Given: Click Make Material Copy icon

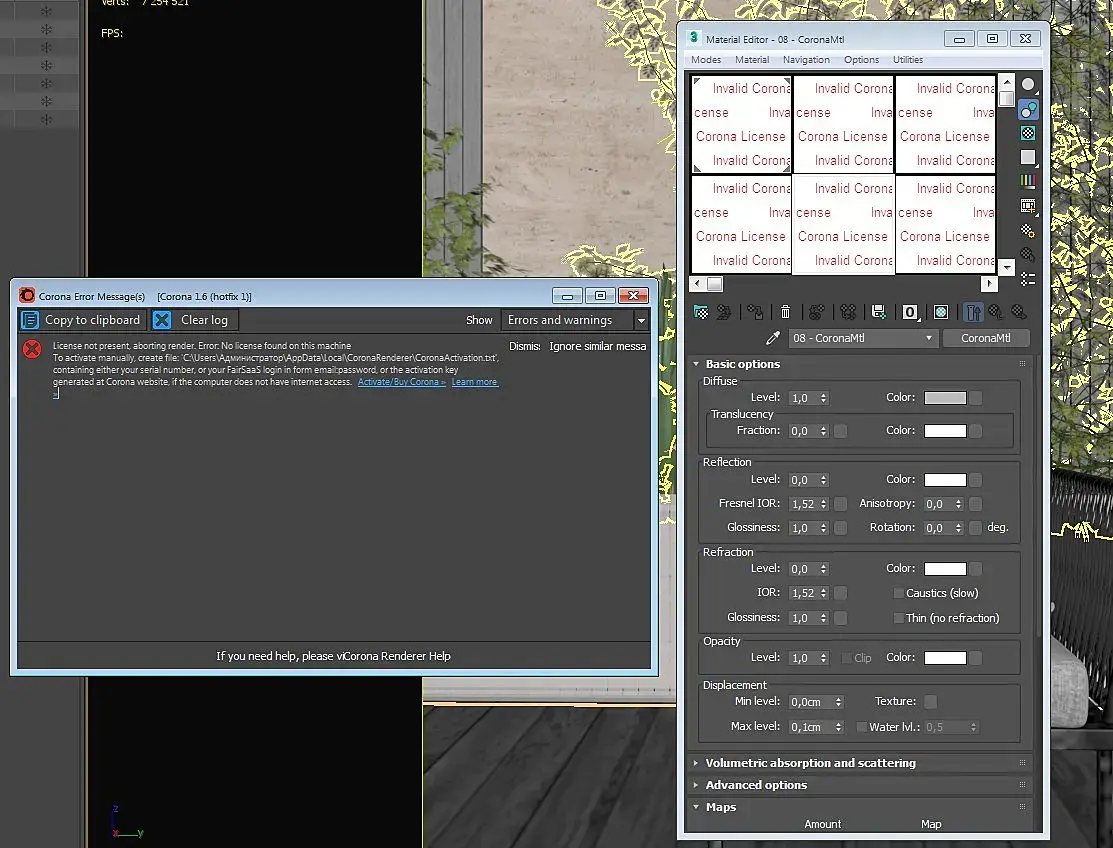Looking at the screenshot, I should point(816,312).
